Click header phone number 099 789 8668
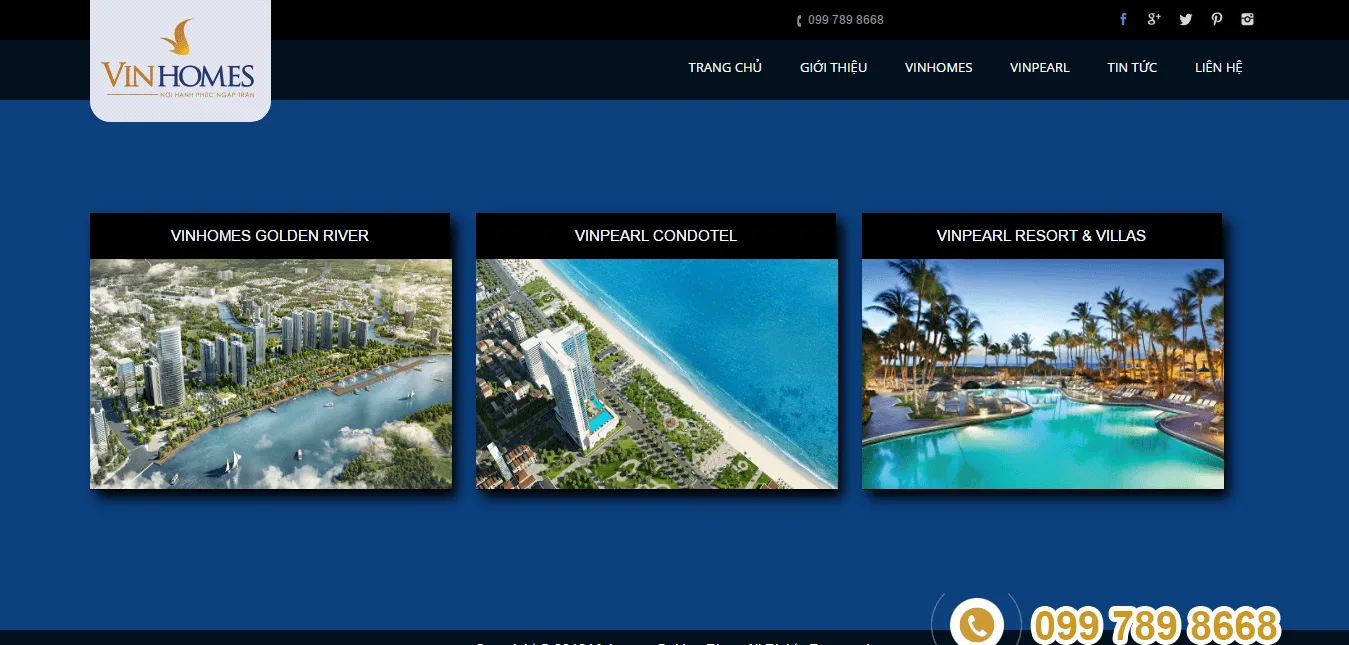 pyautogui.click(x=845, y=20)
